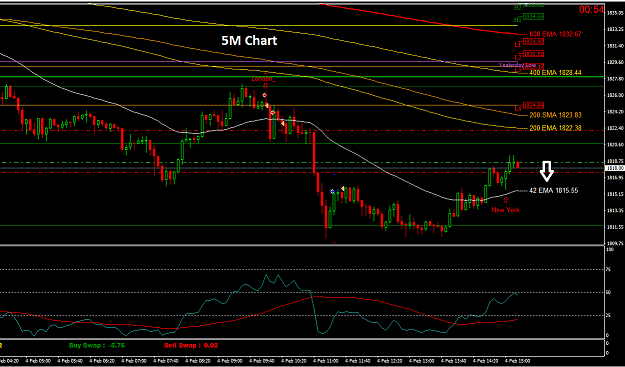Click the red 00:54 candle countdown timer
Viewport: 625px width, 367px height.
tap(592, 10)
